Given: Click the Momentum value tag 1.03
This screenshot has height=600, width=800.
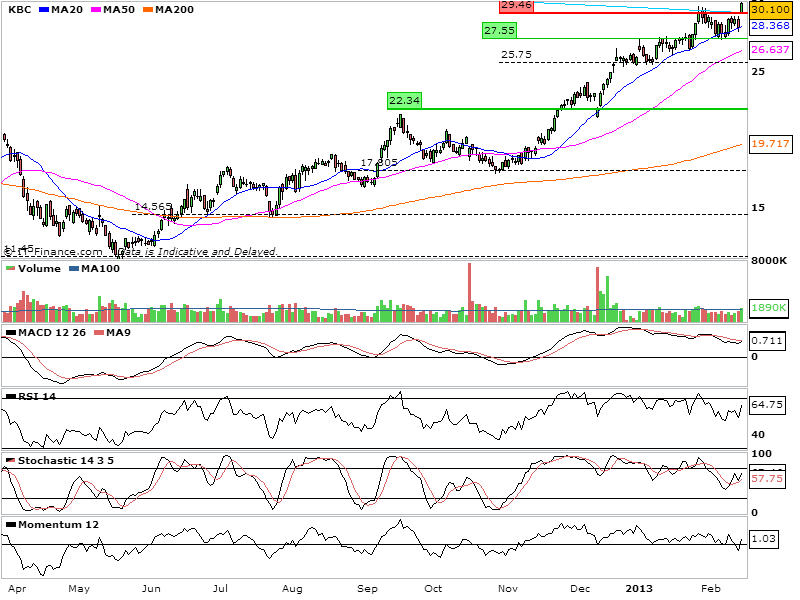Looking at the screenshot, I should [x=764, y=539].
